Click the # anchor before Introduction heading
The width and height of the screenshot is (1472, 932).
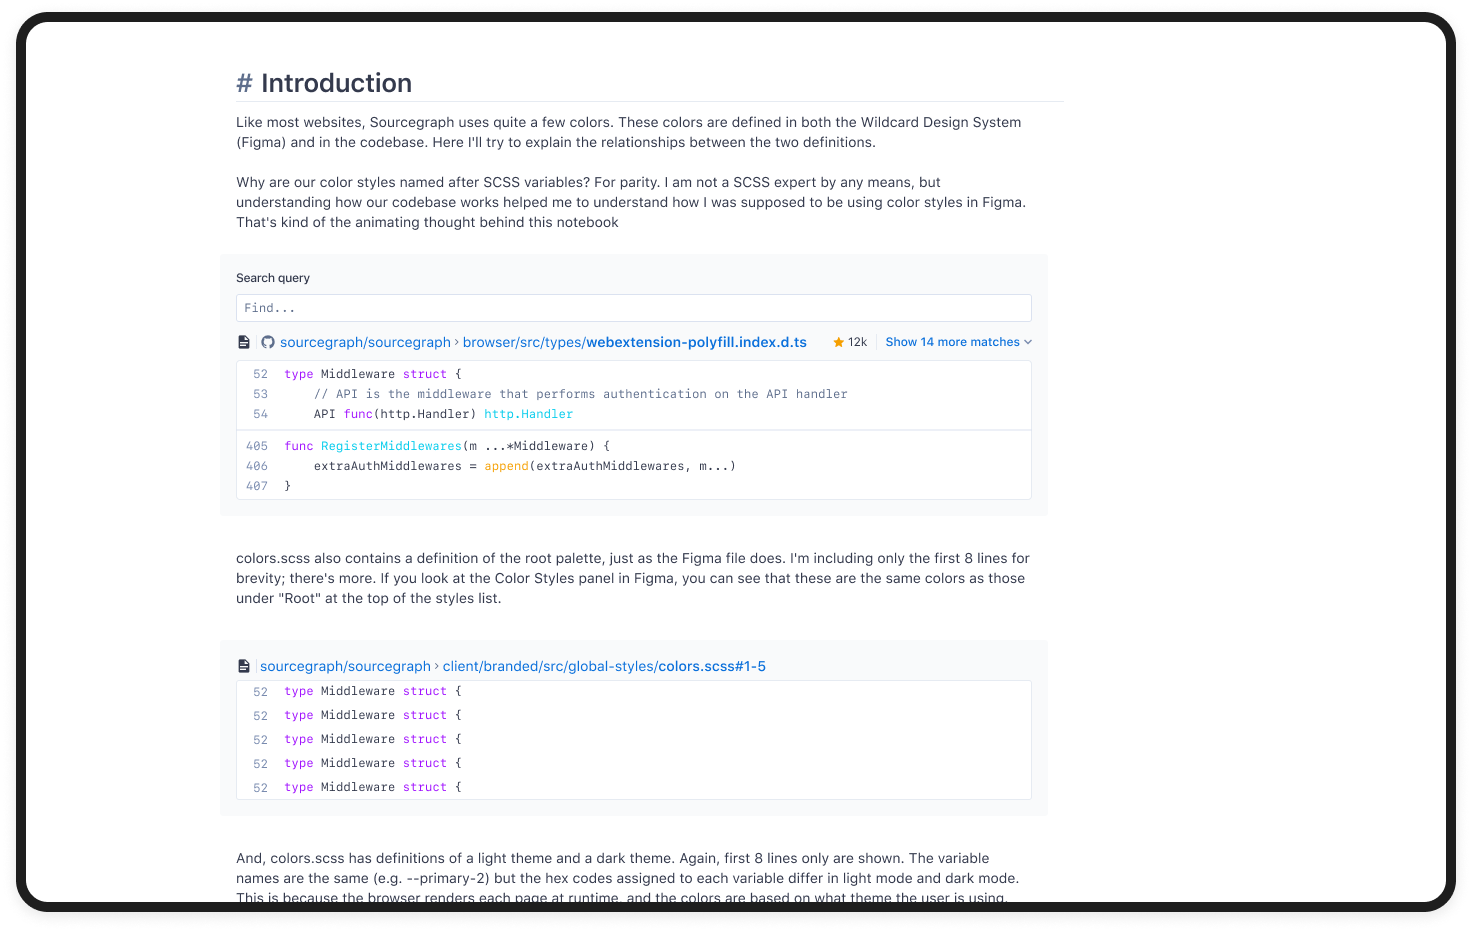(244, 83)
